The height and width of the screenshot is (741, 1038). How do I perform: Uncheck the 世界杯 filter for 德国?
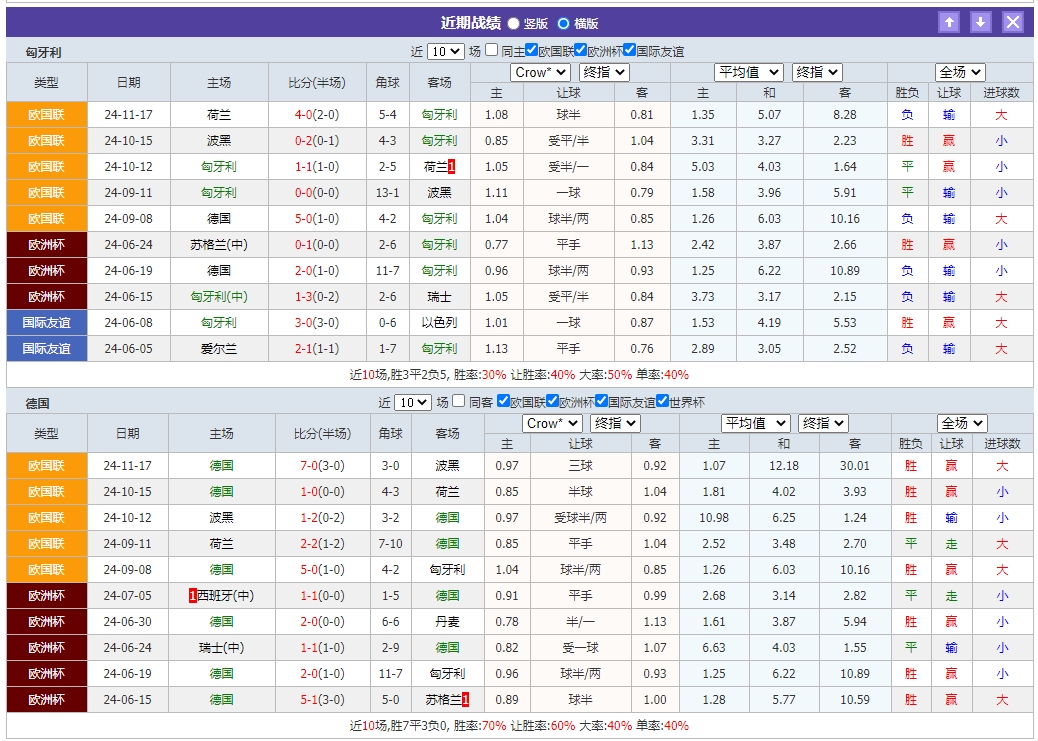tap(662, 400)
